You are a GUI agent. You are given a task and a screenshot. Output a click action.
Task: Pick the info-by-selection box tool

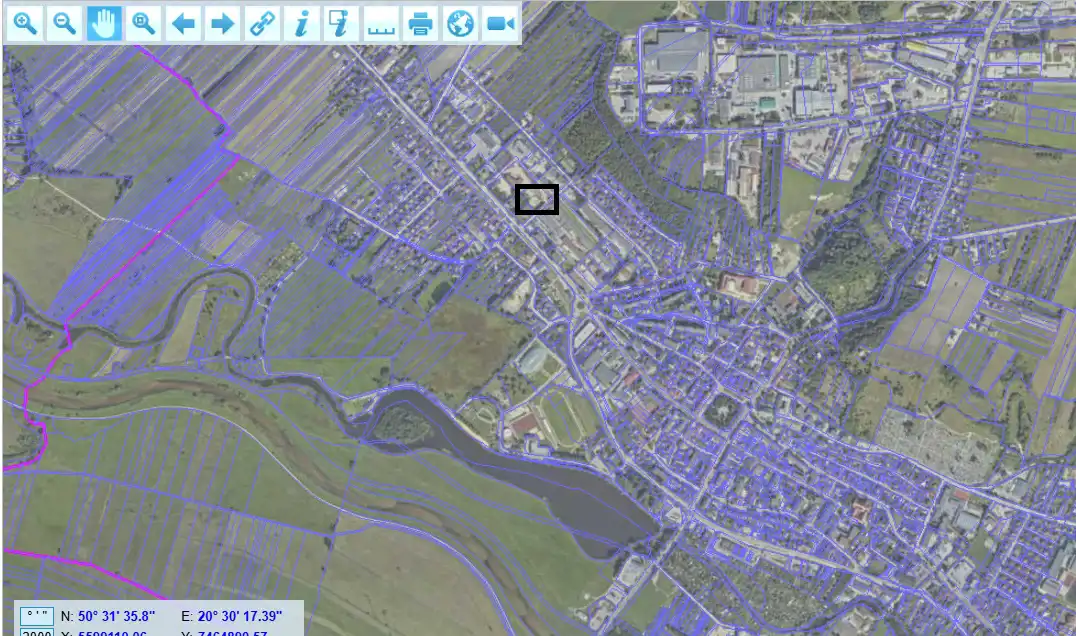tap(341, 23)
